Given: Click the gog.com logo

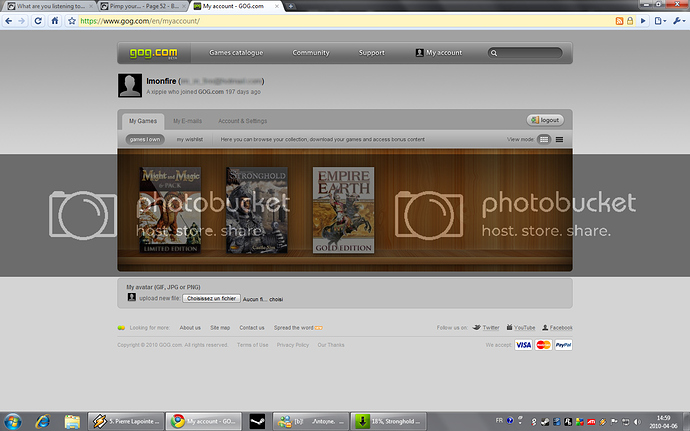Looking at the screenshot, I should pyautogui.click(x=154, y=53).
